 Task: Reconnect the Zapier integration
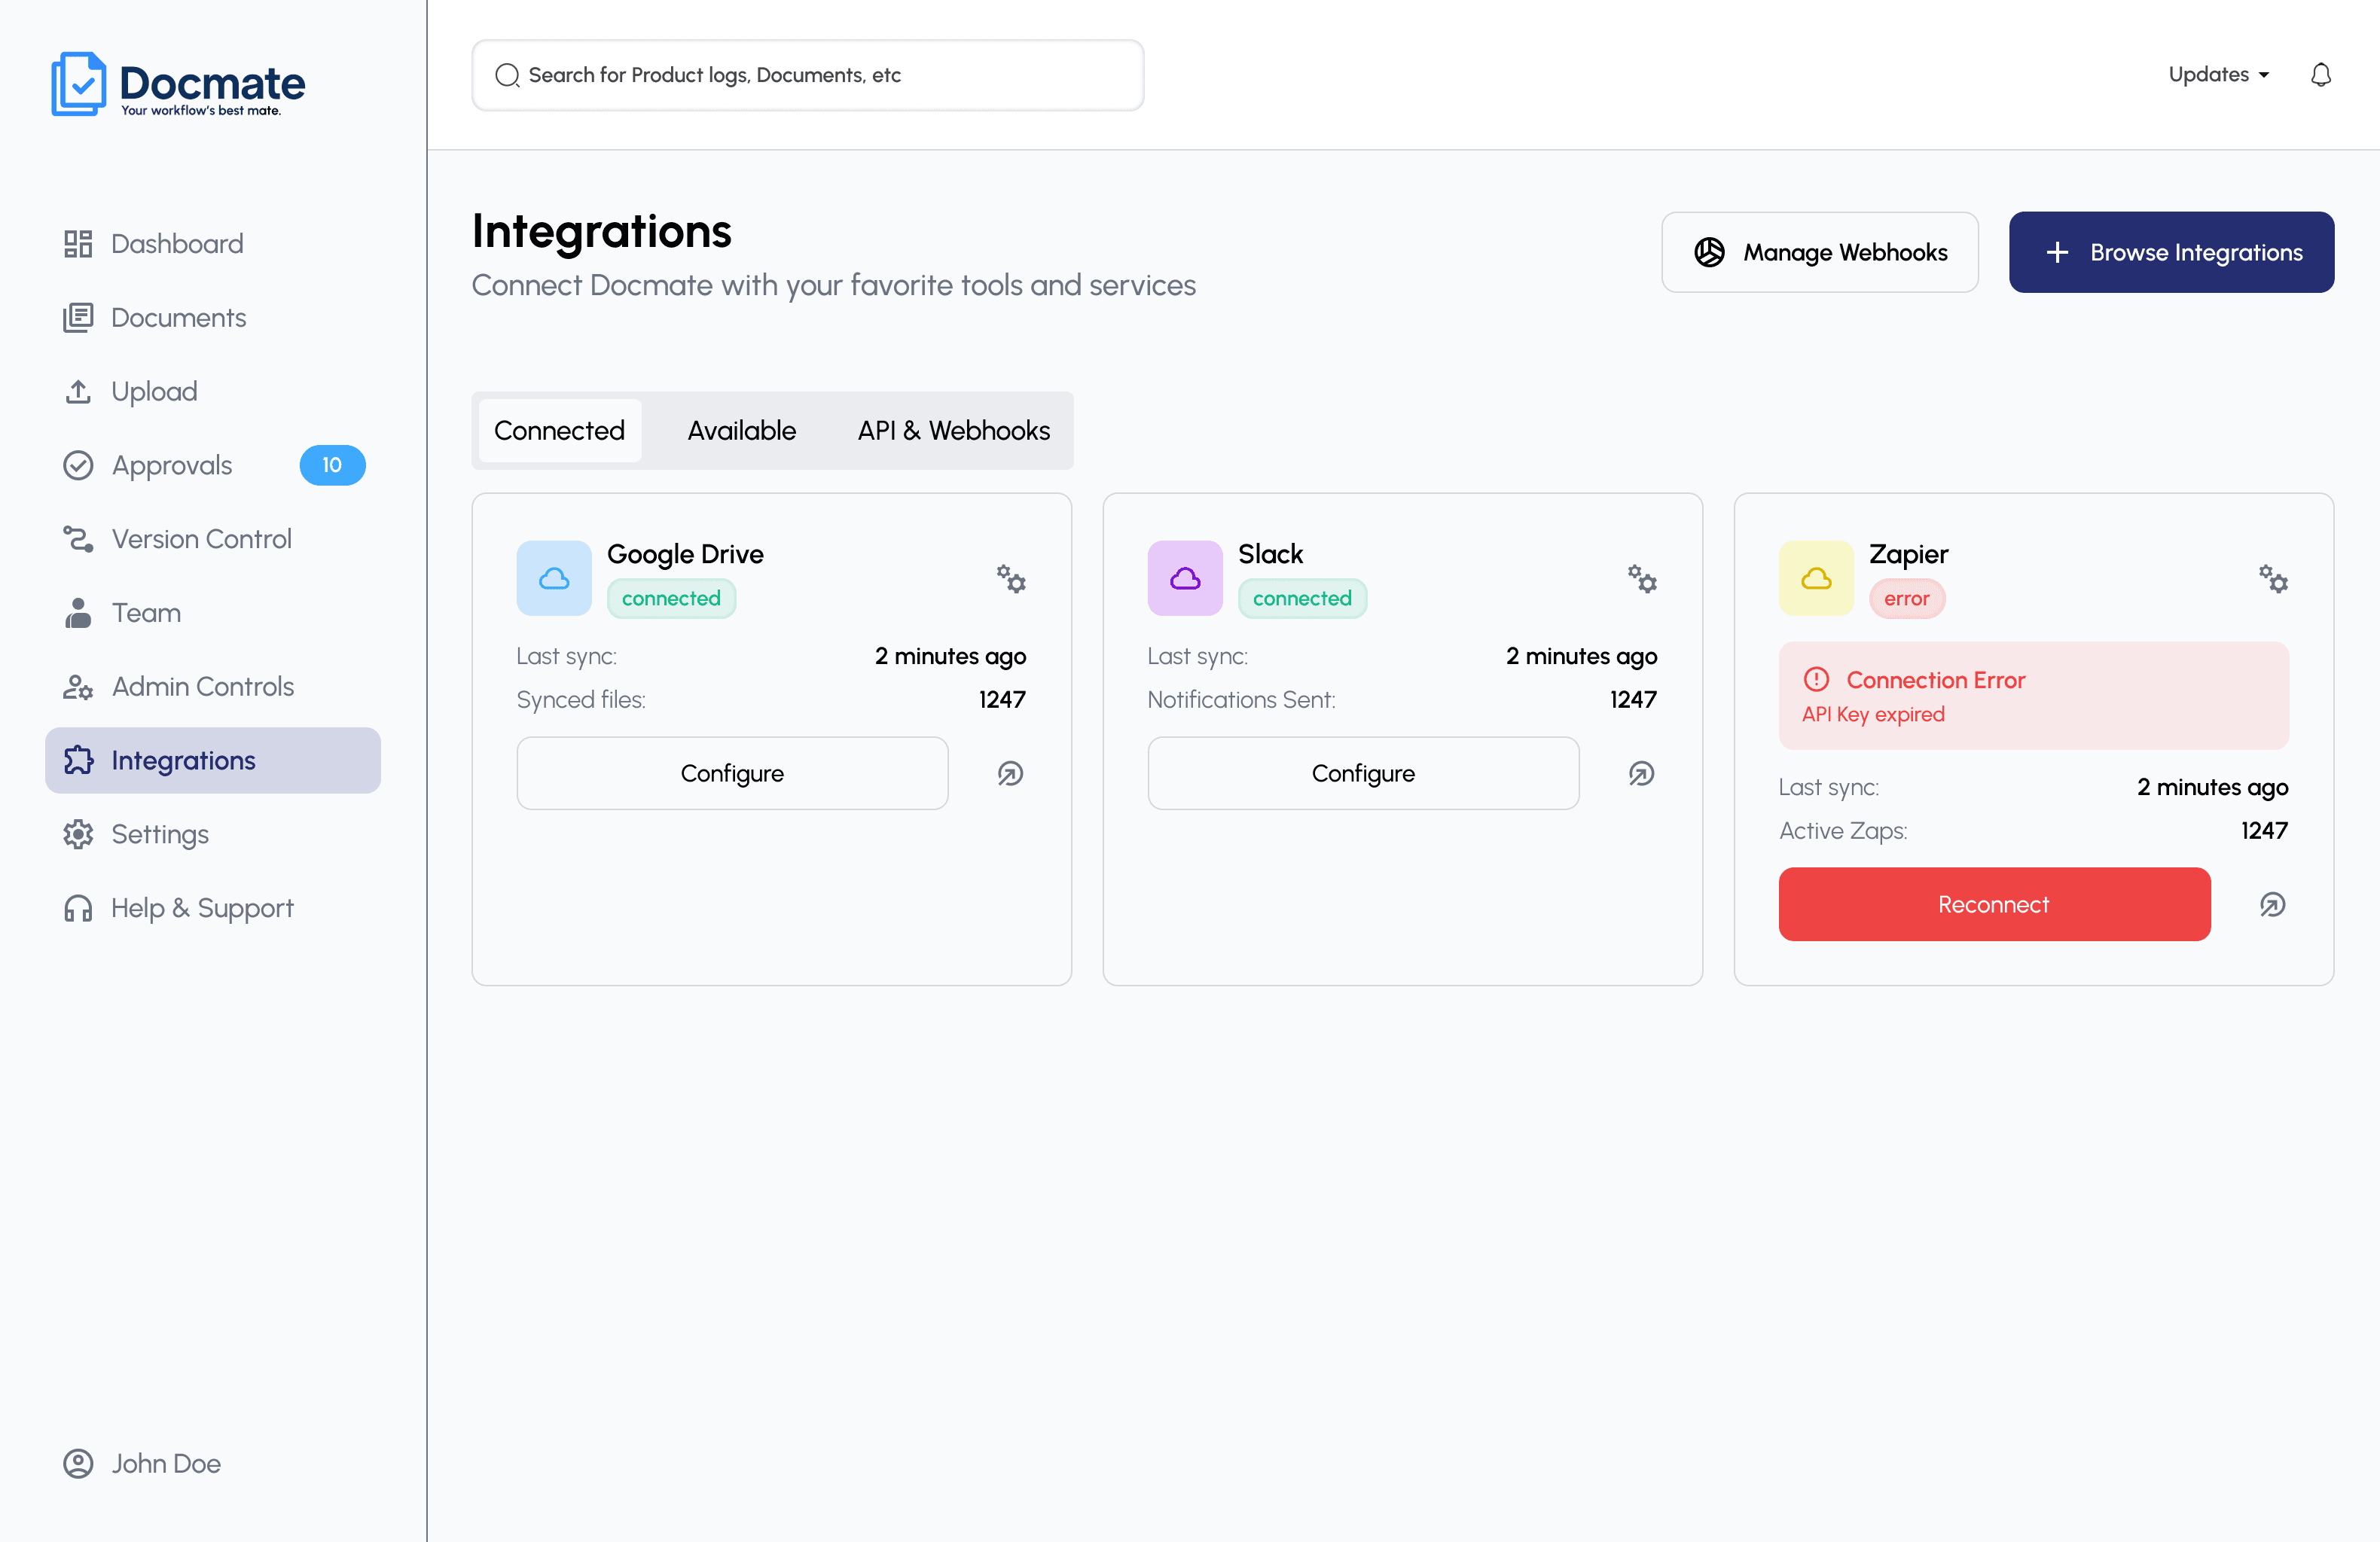1994,904
